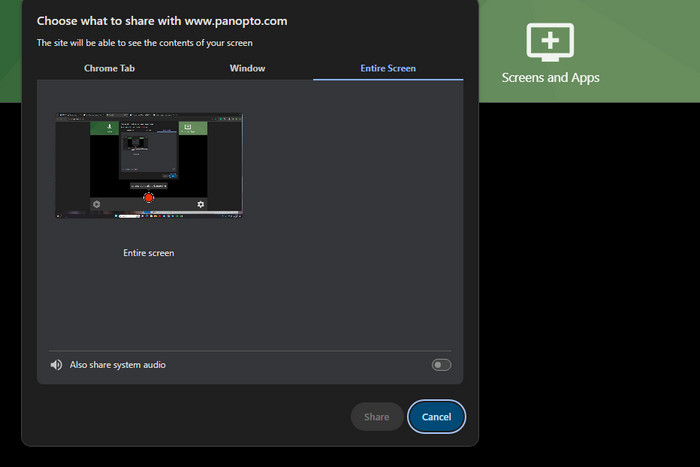Click the Share button
Viewport: 700px width, 467px height.
(x=377, y=417)
